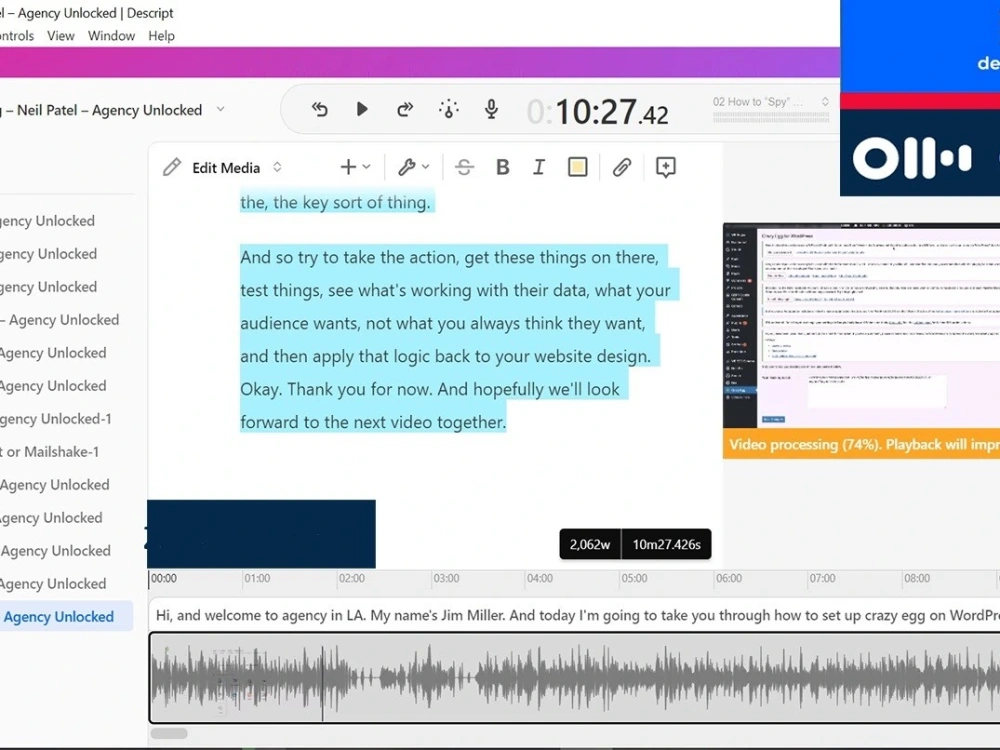Image resolution: width=1000 pixels, height=750 pixels.
Task: Click the 03:00 timeline ruler mark
Action: pyautogui.click(x=446, y=578)
